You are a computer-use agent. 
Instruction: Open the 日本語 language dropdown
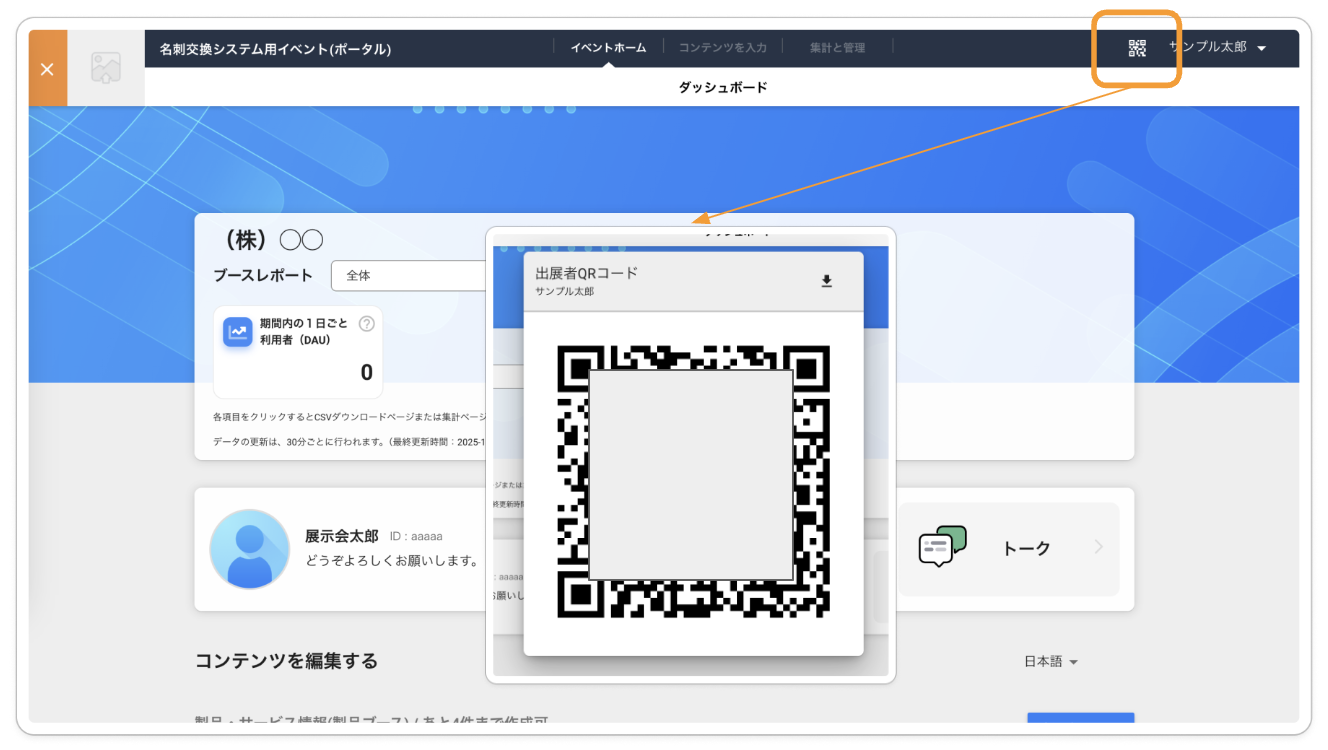(1051, 662)
